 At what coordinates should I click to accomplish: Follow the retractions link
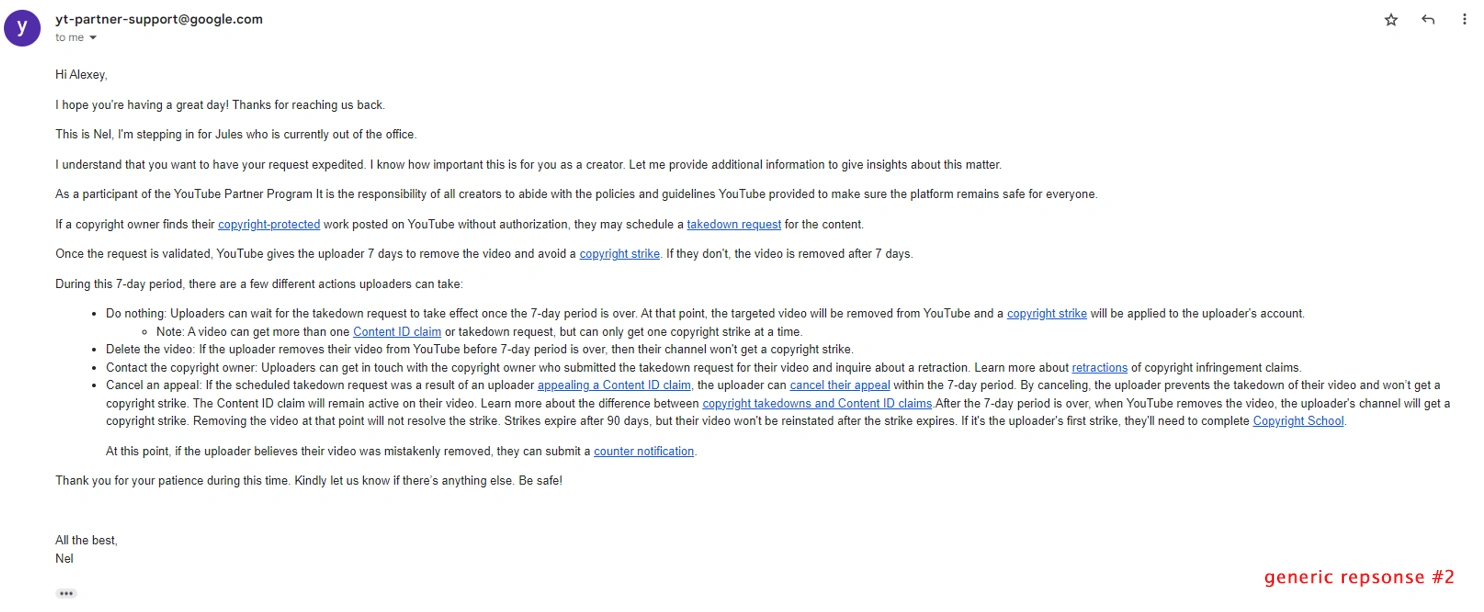[1099, 368]
